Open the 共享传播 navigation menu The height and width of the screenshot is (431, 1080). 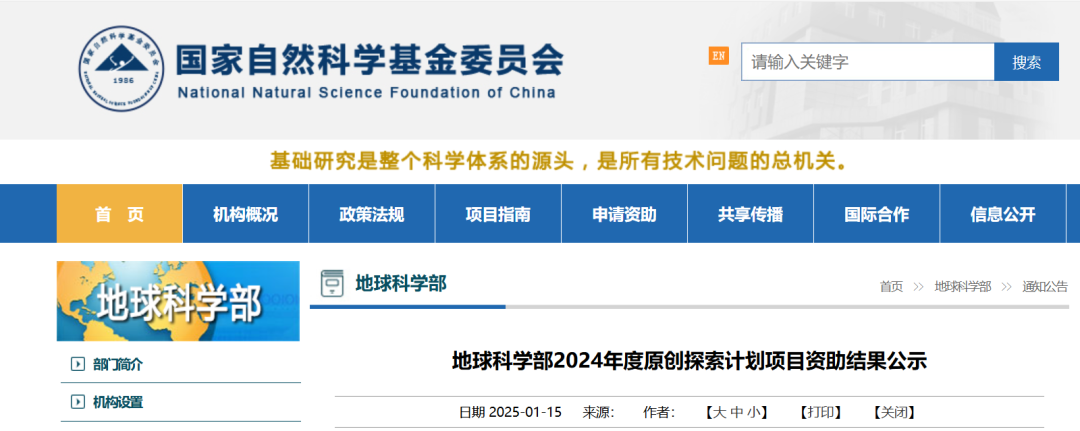tap(750, 213)
